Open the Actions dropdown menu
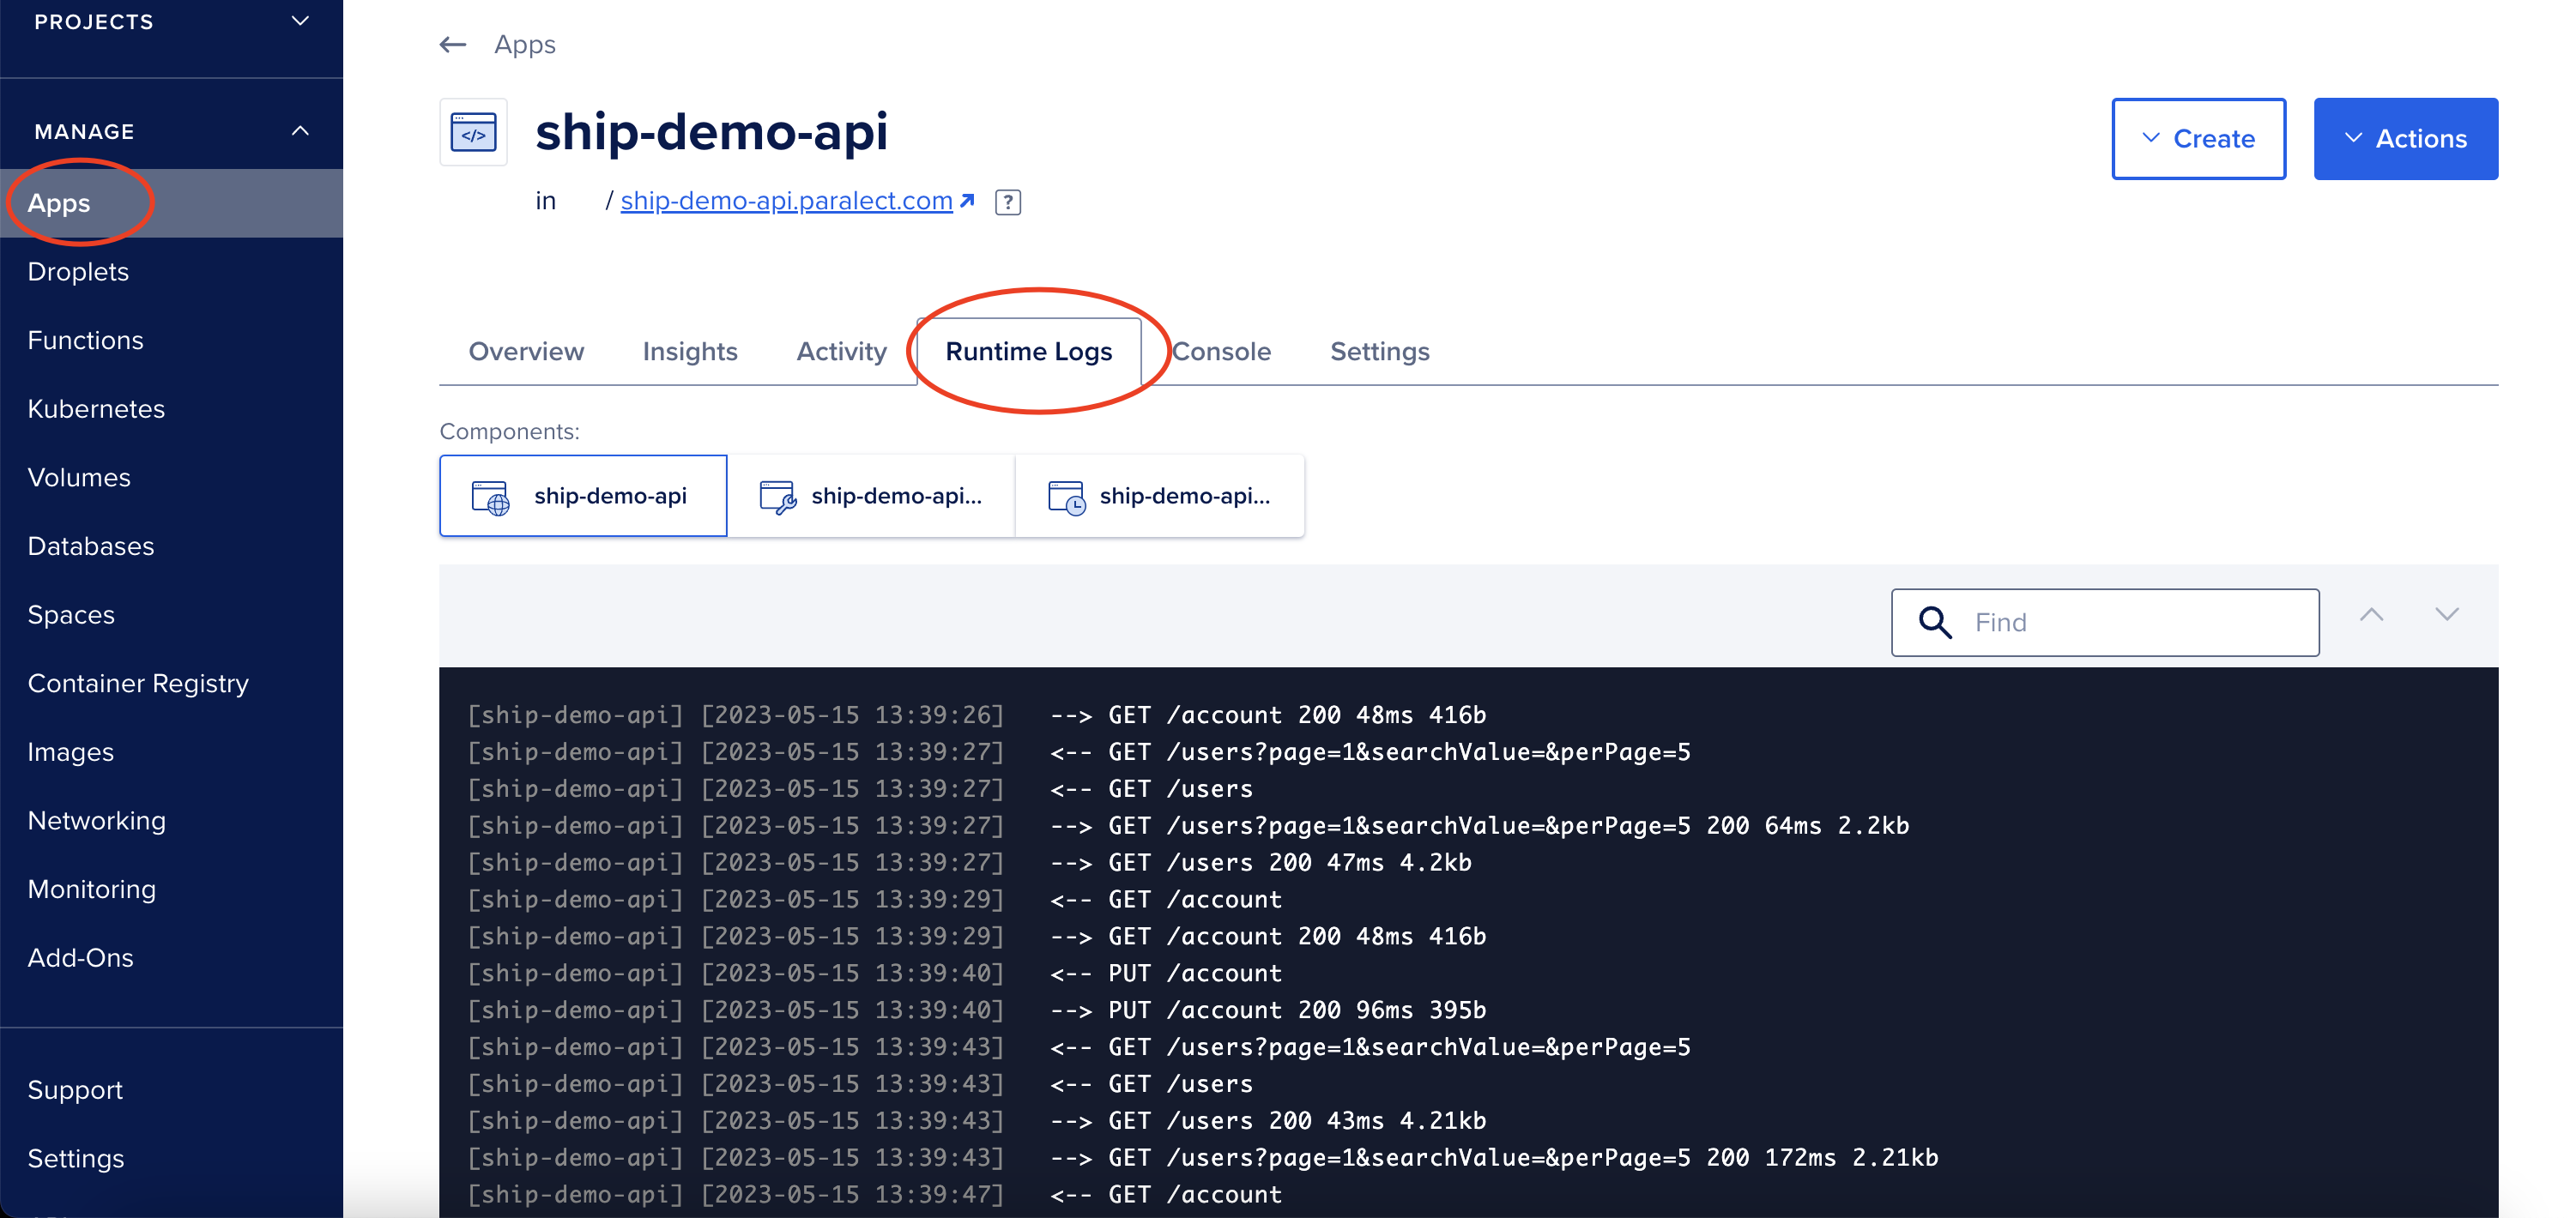Image resolution: width=2576 pixels, height=1218 pixels. (2406, 138)
